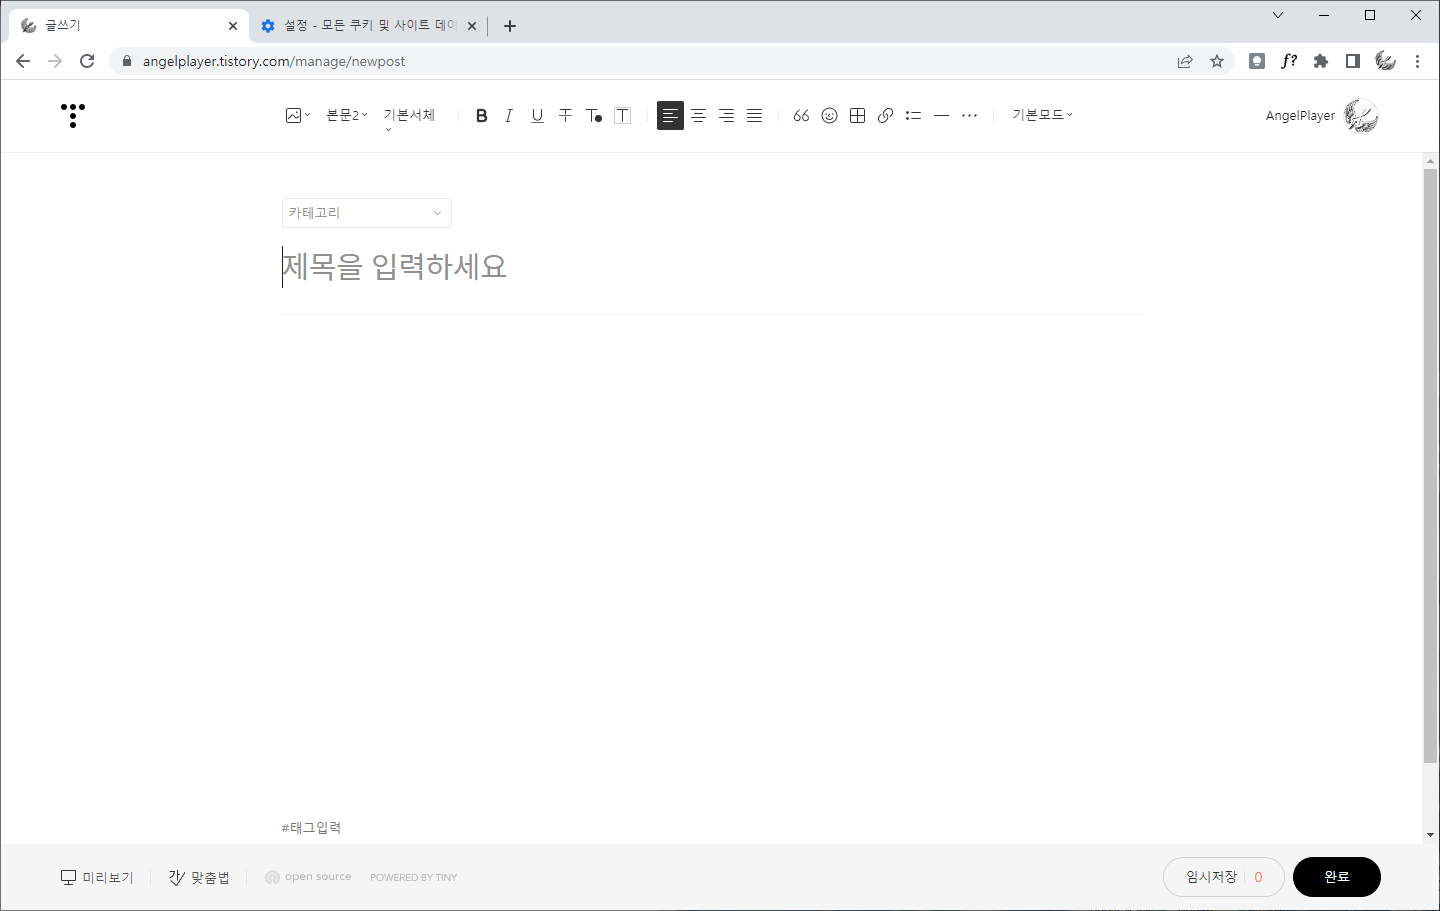Click the post title input field
Screen dimensions: 1440x911
(711, 267)
